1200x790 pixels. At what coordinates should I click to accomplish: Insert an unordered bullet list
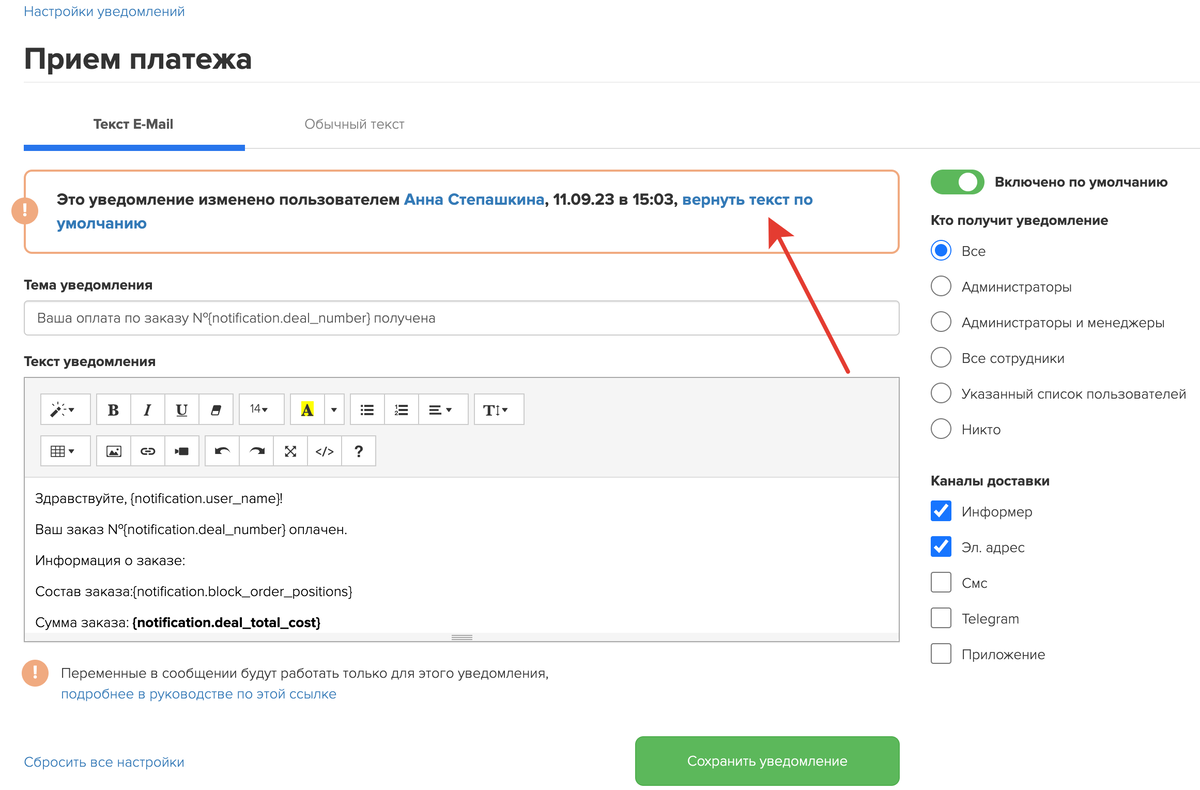[367, 409]
